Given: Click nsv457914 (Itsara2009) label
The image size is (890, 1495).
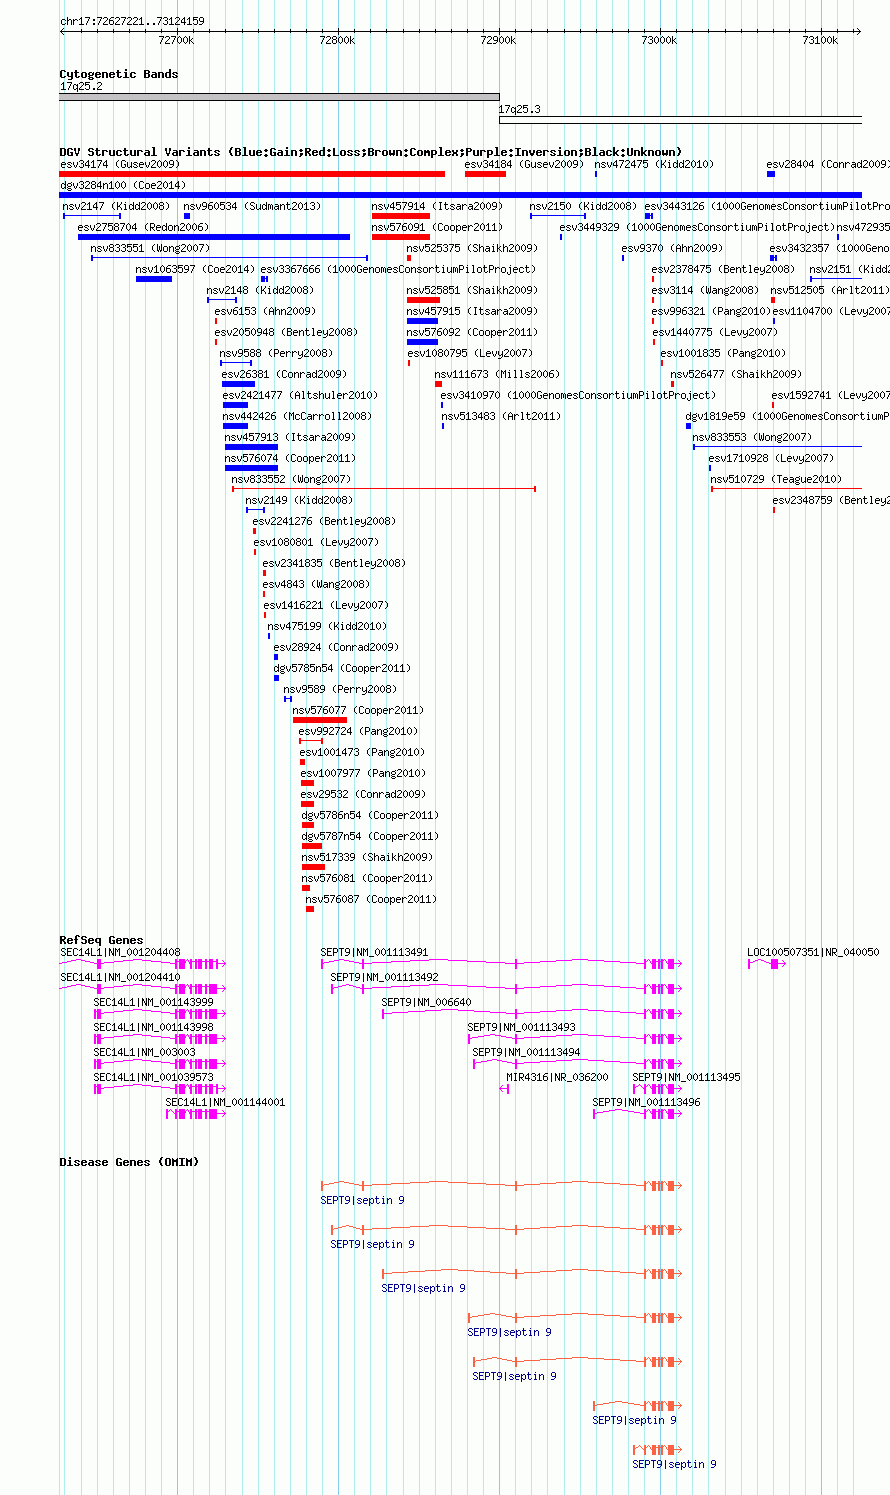Looking at the screenshot, I should pyautogui.click(x=437, y=206).
